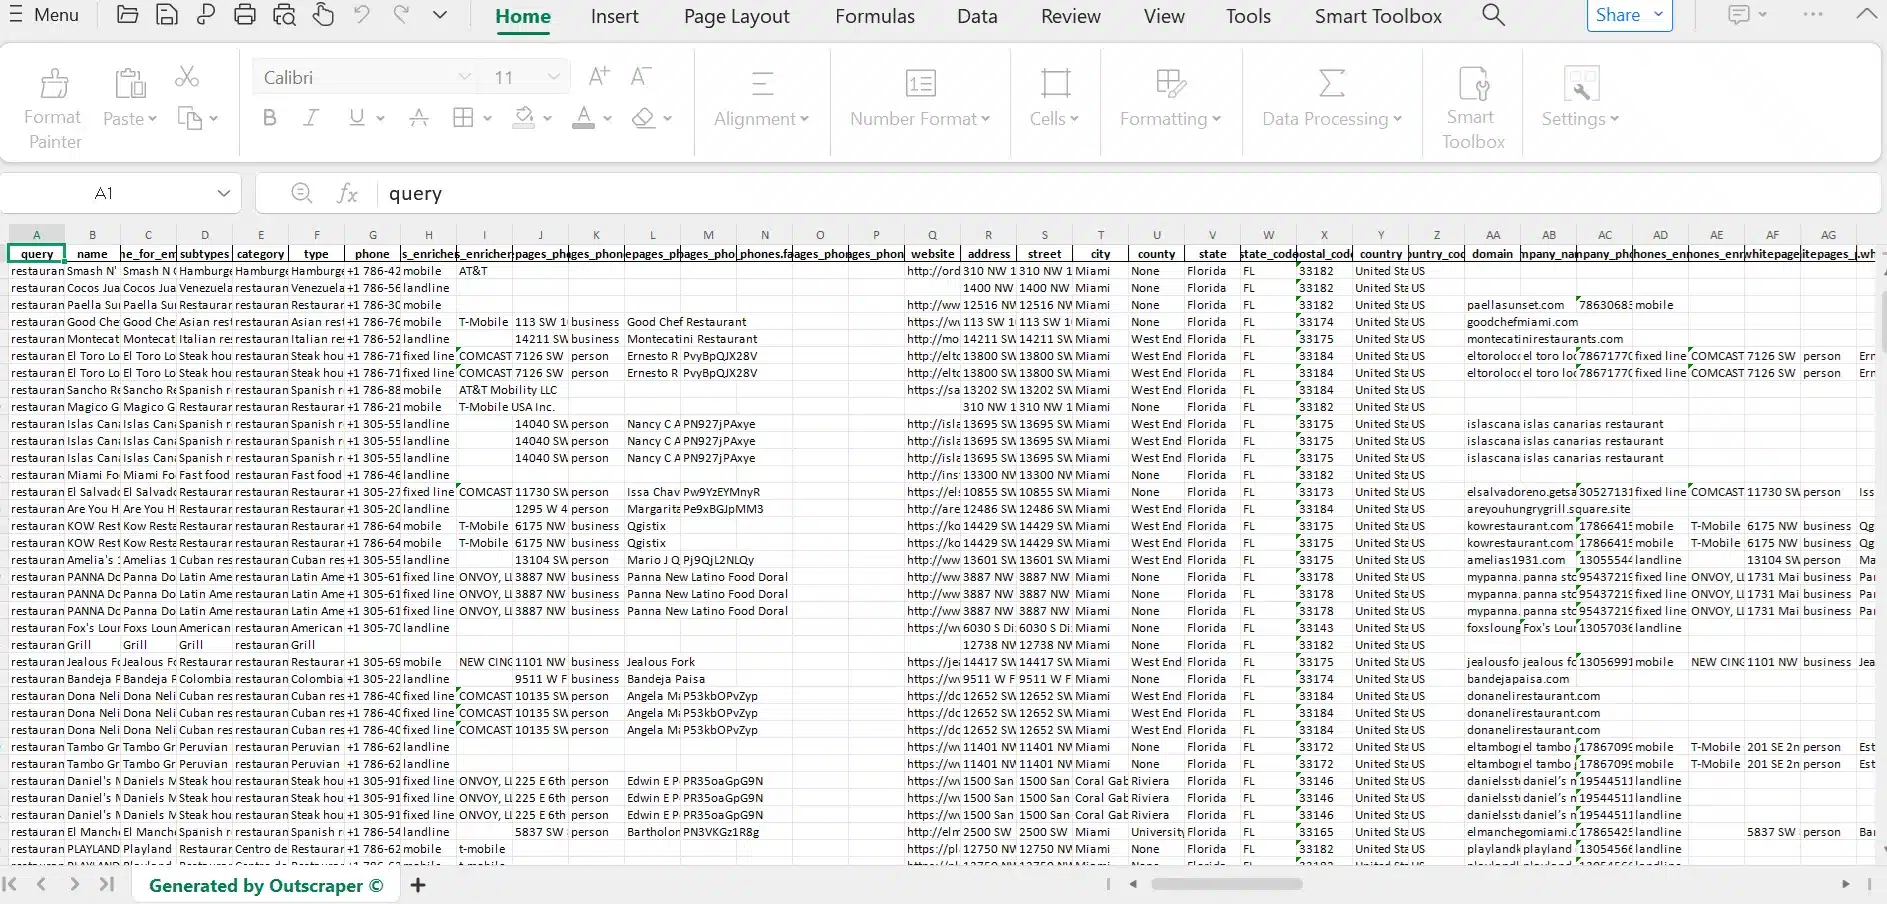
Task: Open the Search magnifier icon
Action: click(x=1493, y=15)
